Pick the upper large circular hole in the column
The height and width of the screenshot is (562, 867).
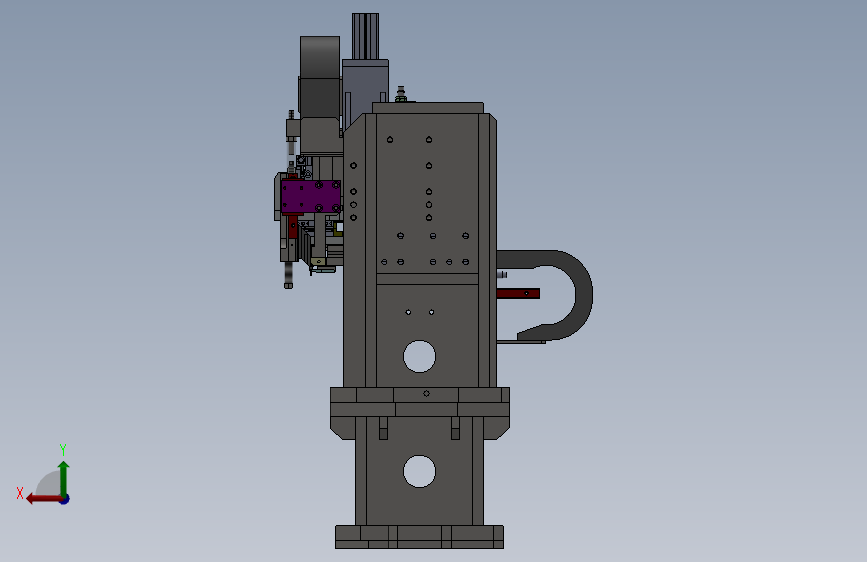(420, 356)
